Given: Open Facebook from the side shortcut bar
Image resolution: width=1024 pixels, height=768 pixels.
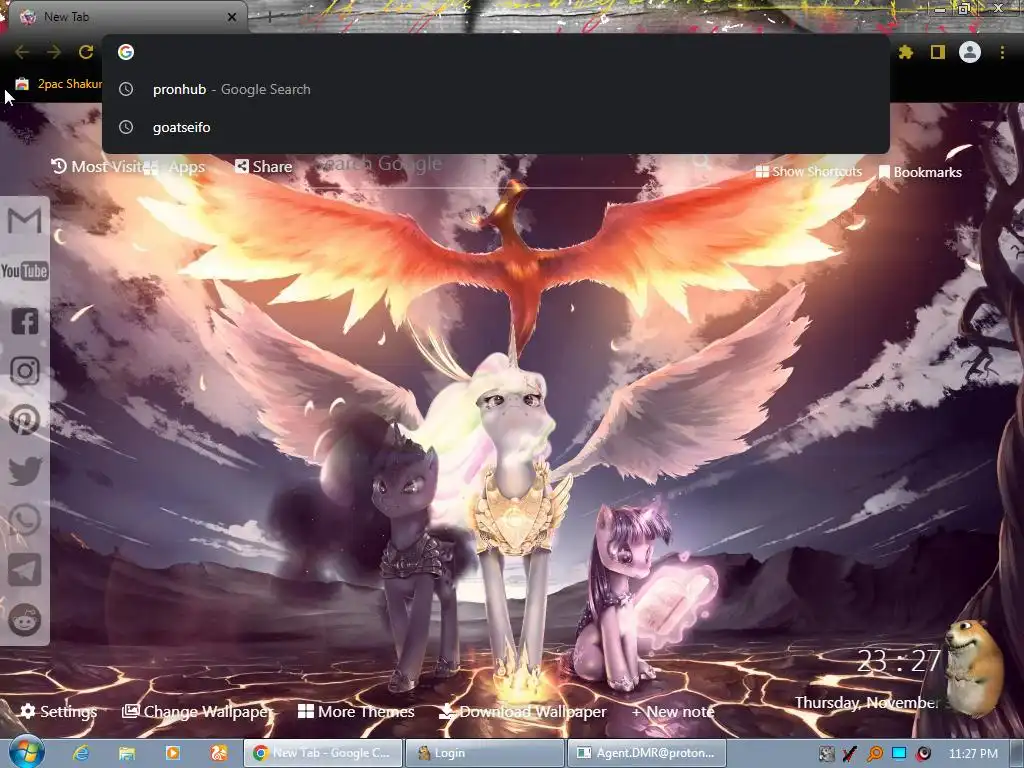Looking at the screenshot, I should tap(25, 321).
